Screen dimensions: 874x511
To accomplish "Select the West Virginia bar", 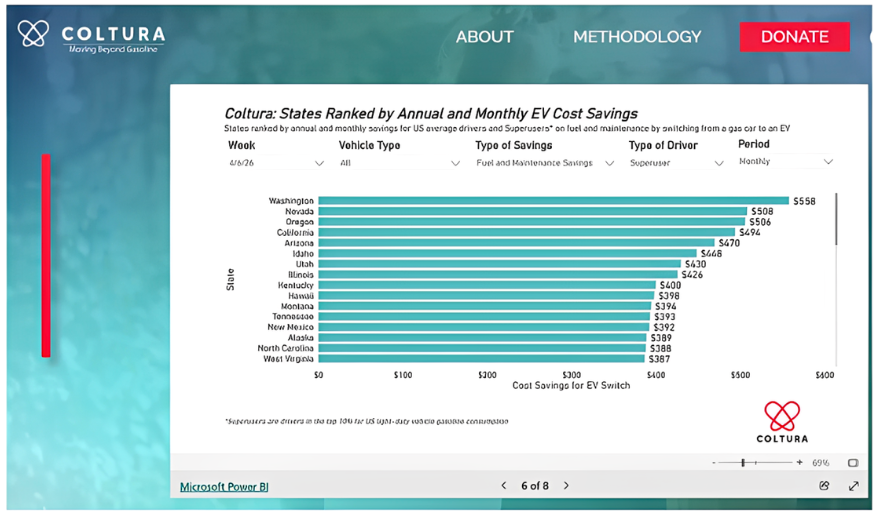I will pos(481,359).
